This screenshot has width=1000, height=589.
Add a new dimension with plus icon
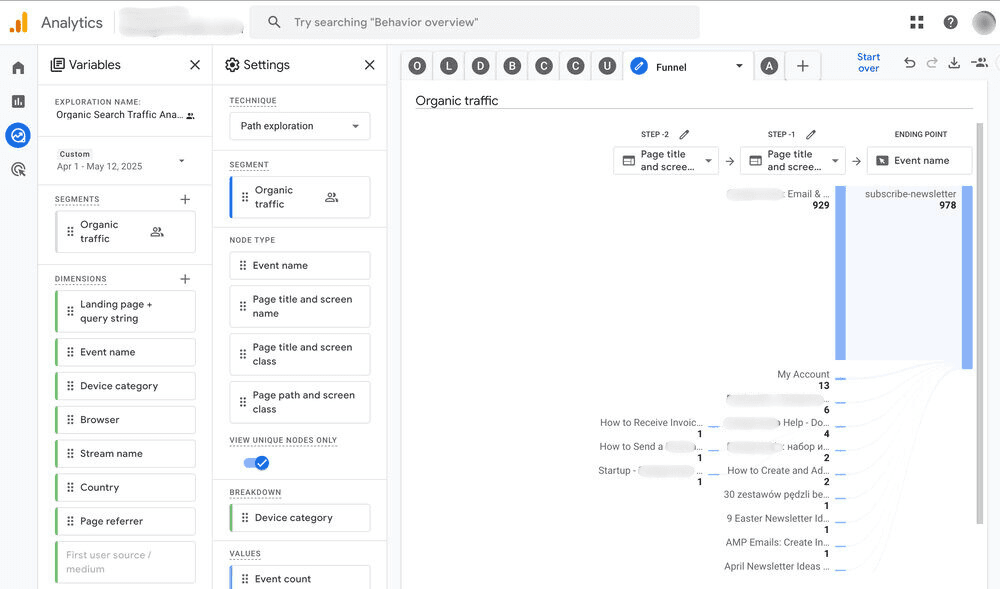click(x=185, y=279)
